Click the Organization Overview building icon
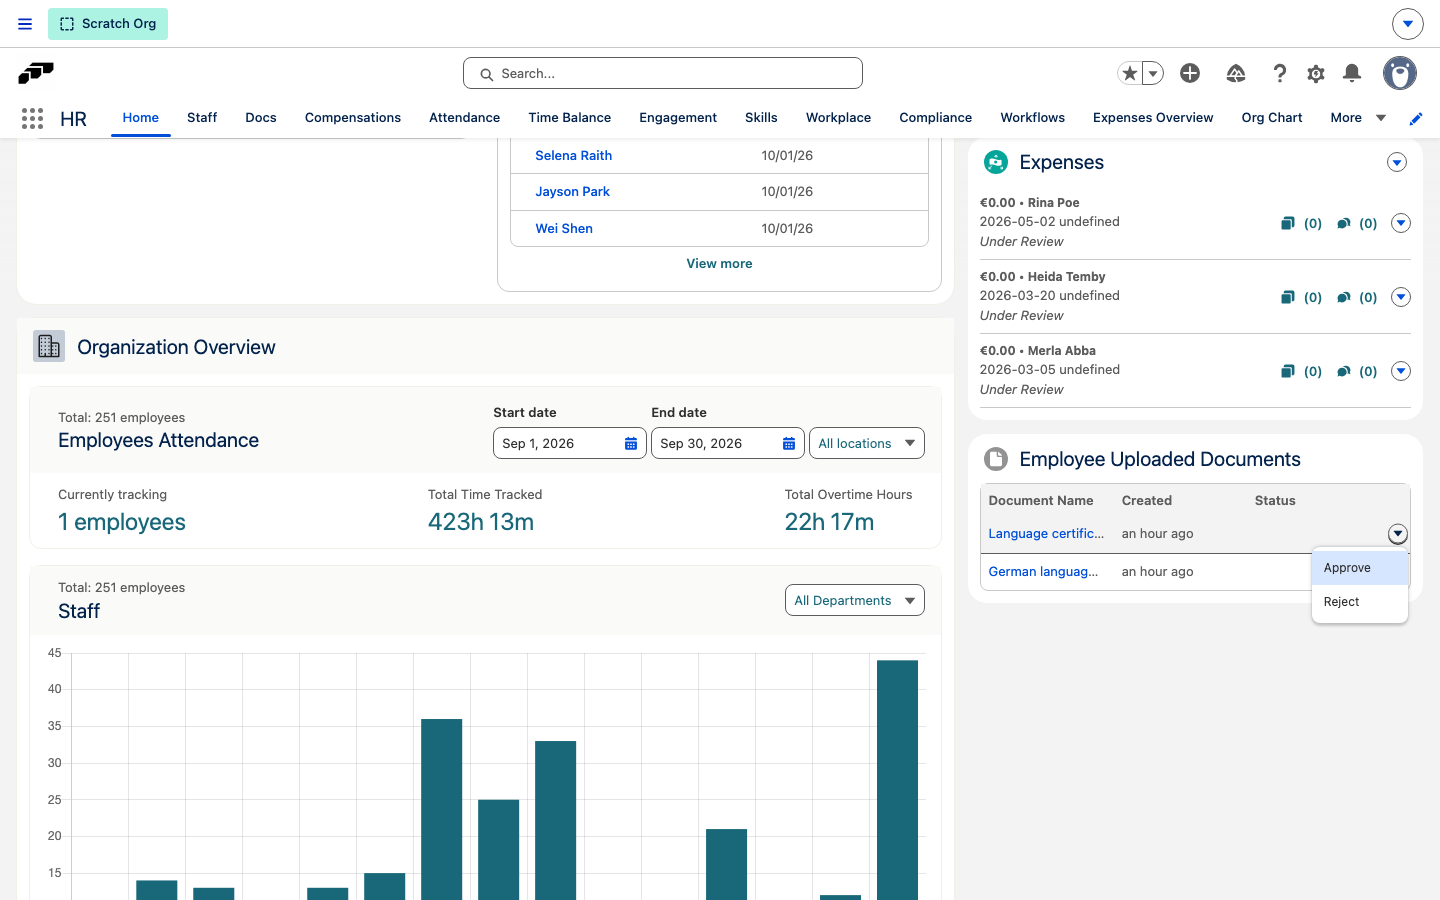This screenshot has height=900, width=1440. point(49,346)
